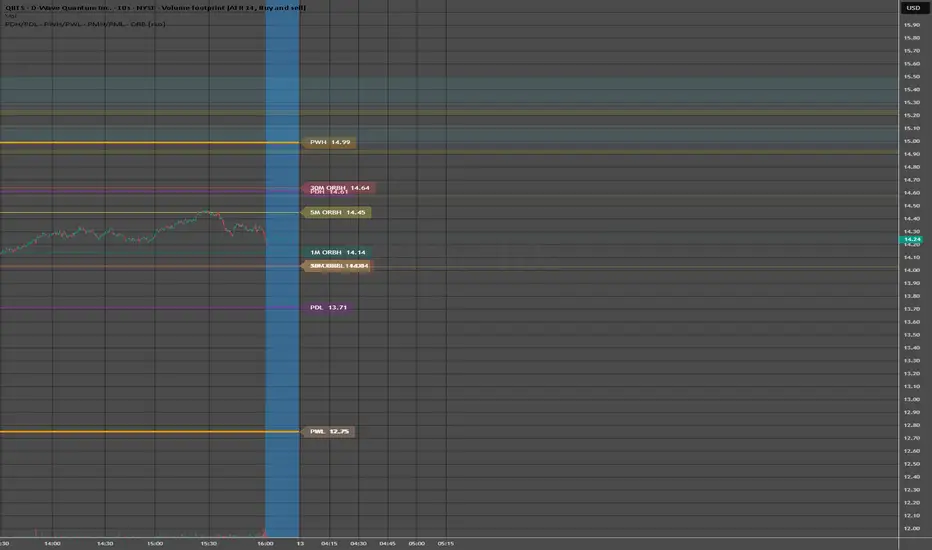The width and height of the screenshot is (932, 550).
Task: Click the PDL 13.71 level label
Action: (328, 307)
